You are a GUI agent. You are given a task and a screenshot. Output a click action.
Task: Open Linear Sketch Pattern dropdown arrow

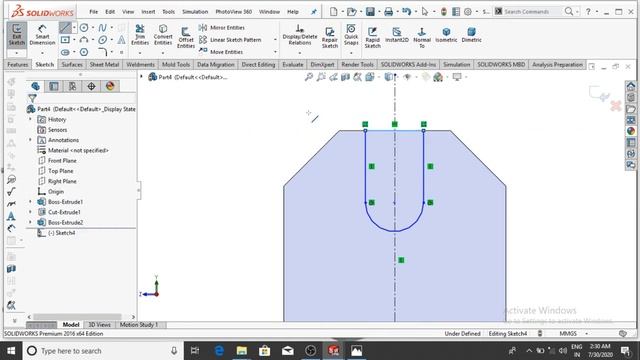point(275,40)
